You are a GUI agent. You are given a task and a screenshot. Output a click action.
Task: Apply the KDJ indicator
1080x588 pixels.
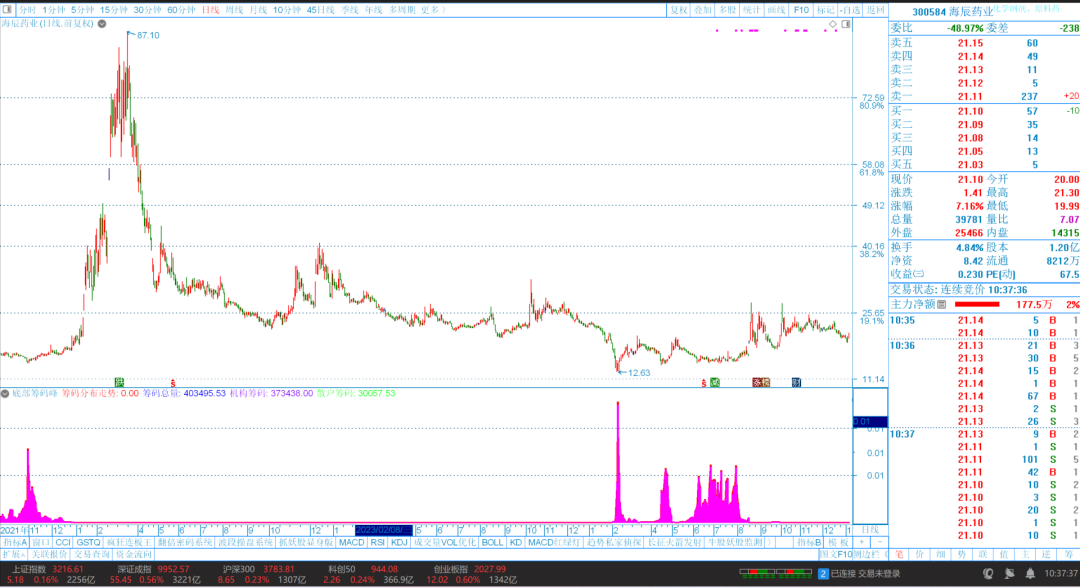[x=399, y=543]
